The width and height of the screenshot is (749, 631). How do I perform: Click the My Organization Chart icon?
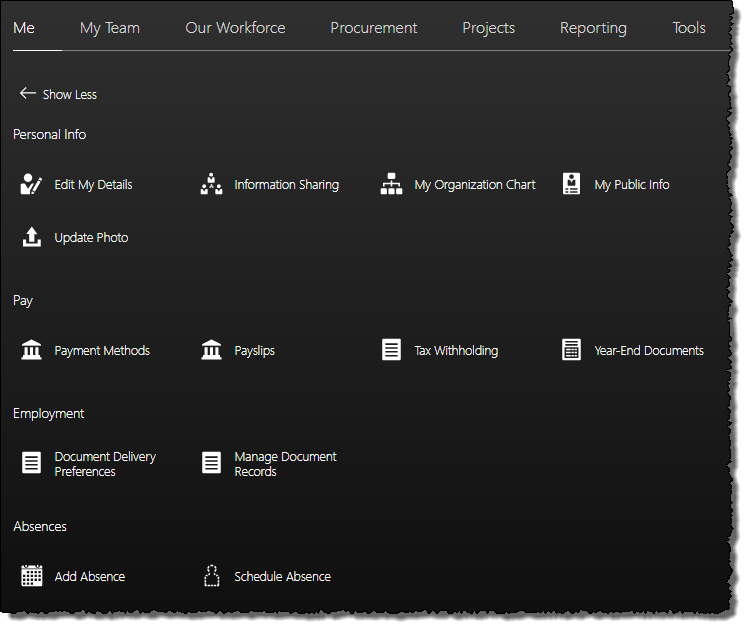392,184
